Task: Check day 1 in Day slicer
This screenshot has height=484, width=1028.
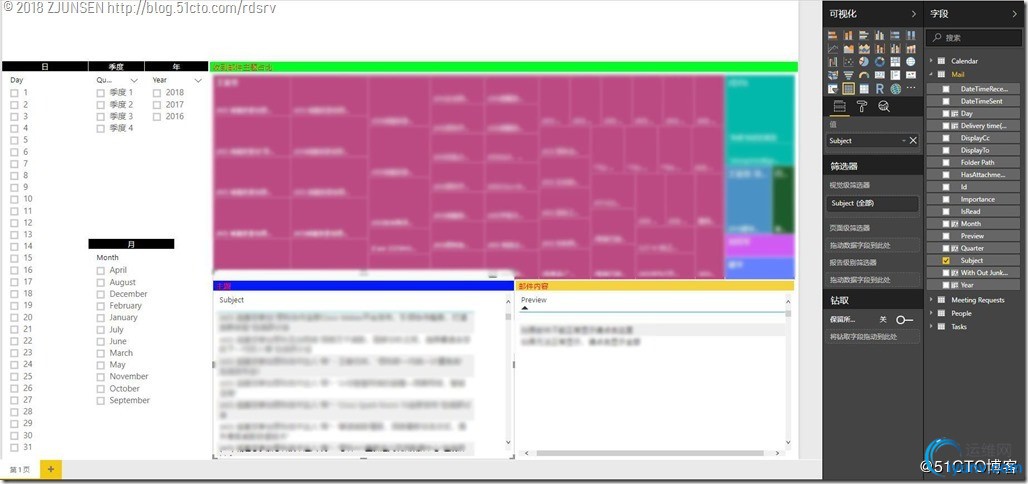Action: click(x=14, y=93)
